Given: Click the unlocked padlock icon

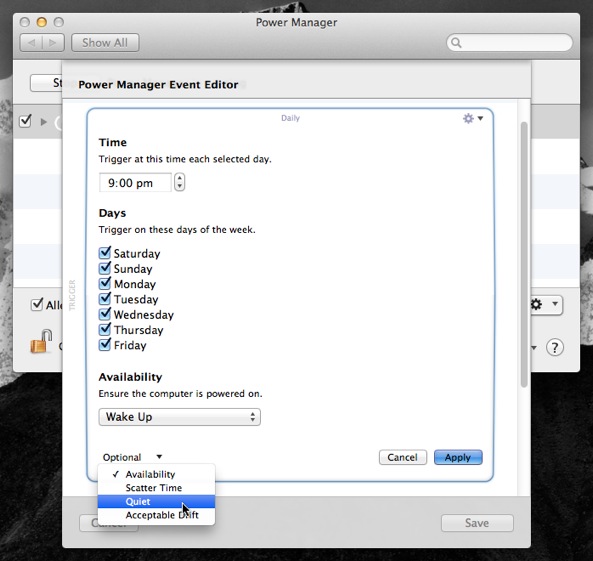Looking at the screenshot, I should [41, 341].
